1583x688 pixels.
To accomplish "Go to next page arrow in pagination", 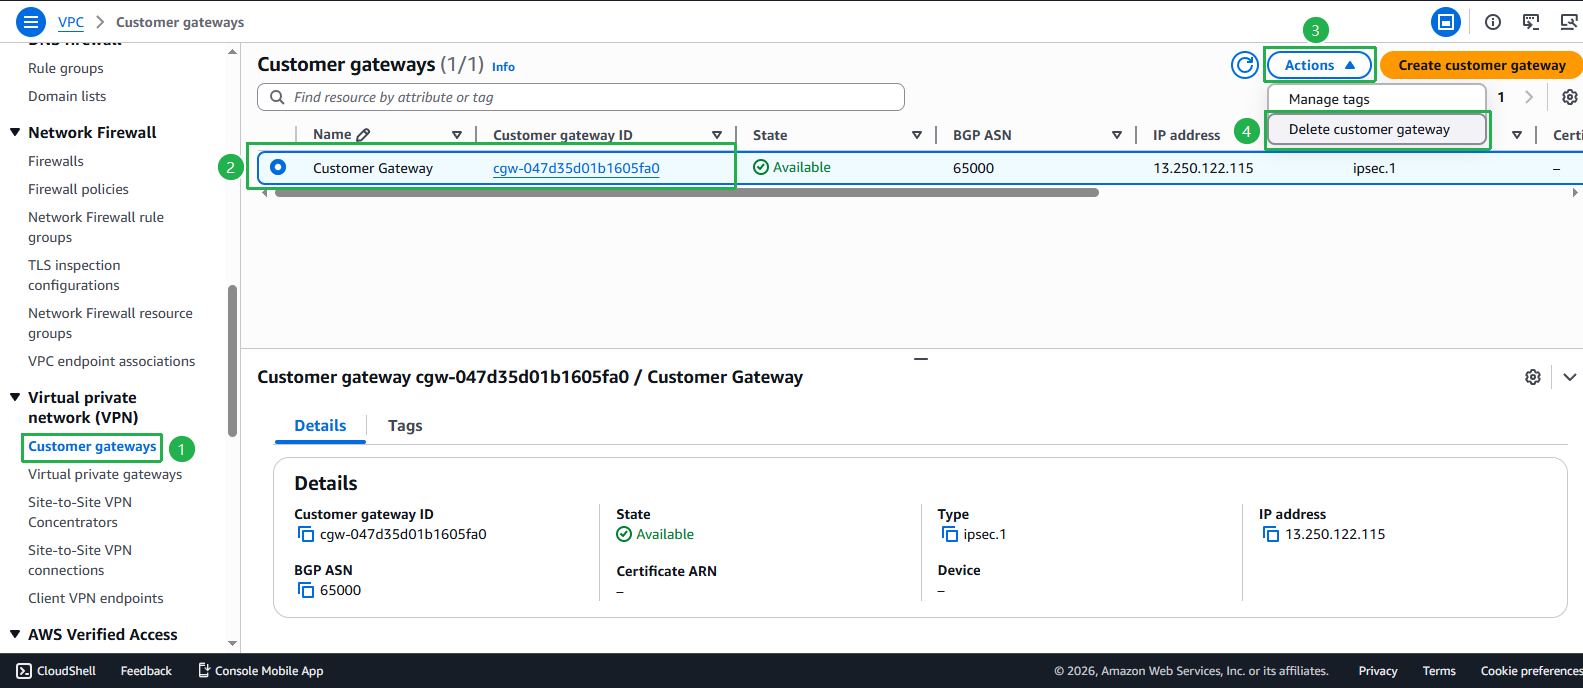I will [1529, 97].
